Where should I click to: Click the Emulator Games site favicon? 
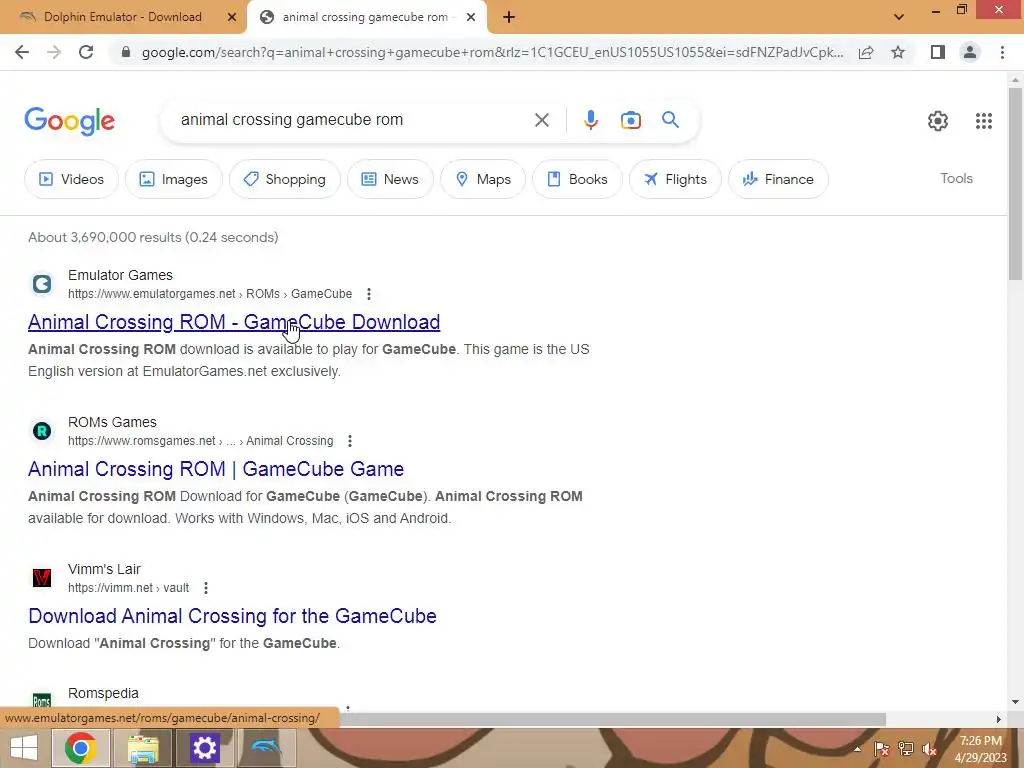[x=42, y=284]
